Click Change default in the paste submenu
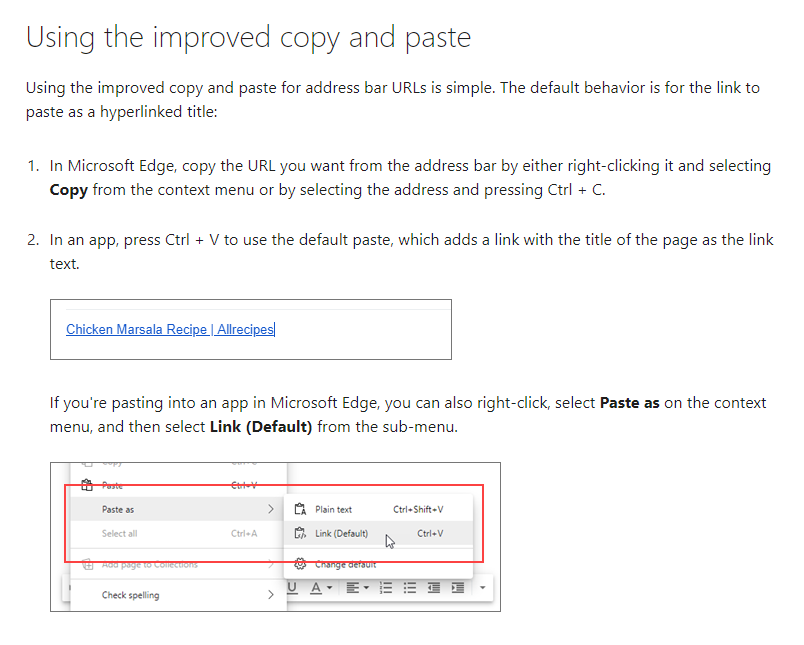The width and height of the screenshot is (804, 645). point(346,564)
